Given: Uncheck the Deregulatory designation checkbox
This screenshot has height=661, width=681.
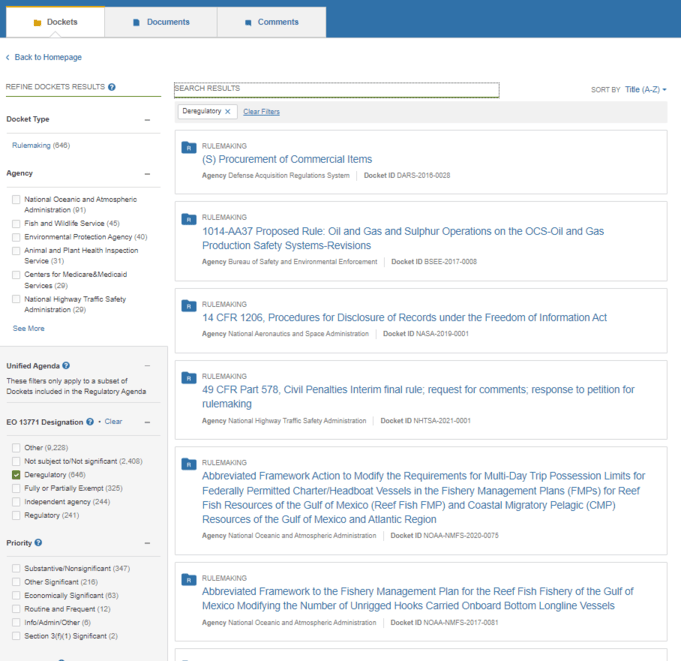Looking at the screenshot, I should 16,475.
